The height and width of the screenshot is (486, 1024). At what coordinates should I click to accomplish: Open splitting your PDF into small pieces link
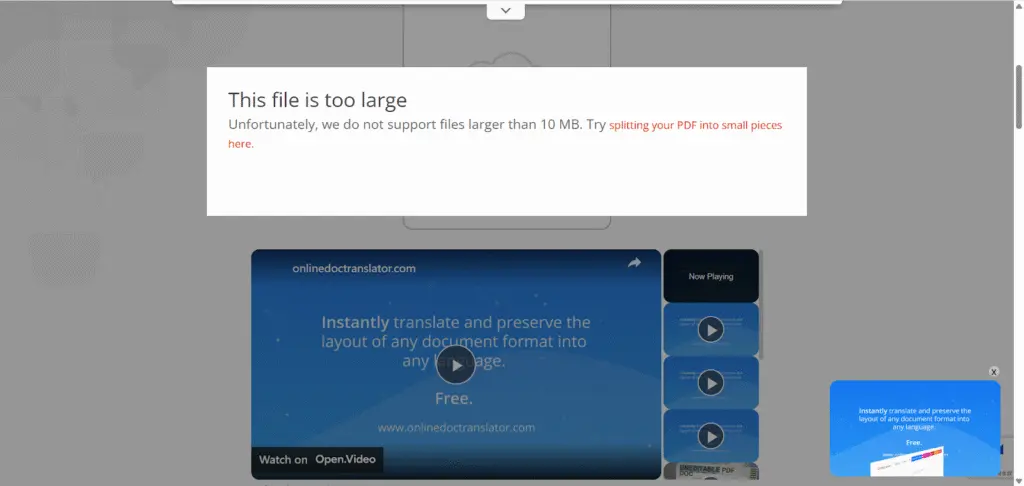pyautogui.click(x=695, y=126)
